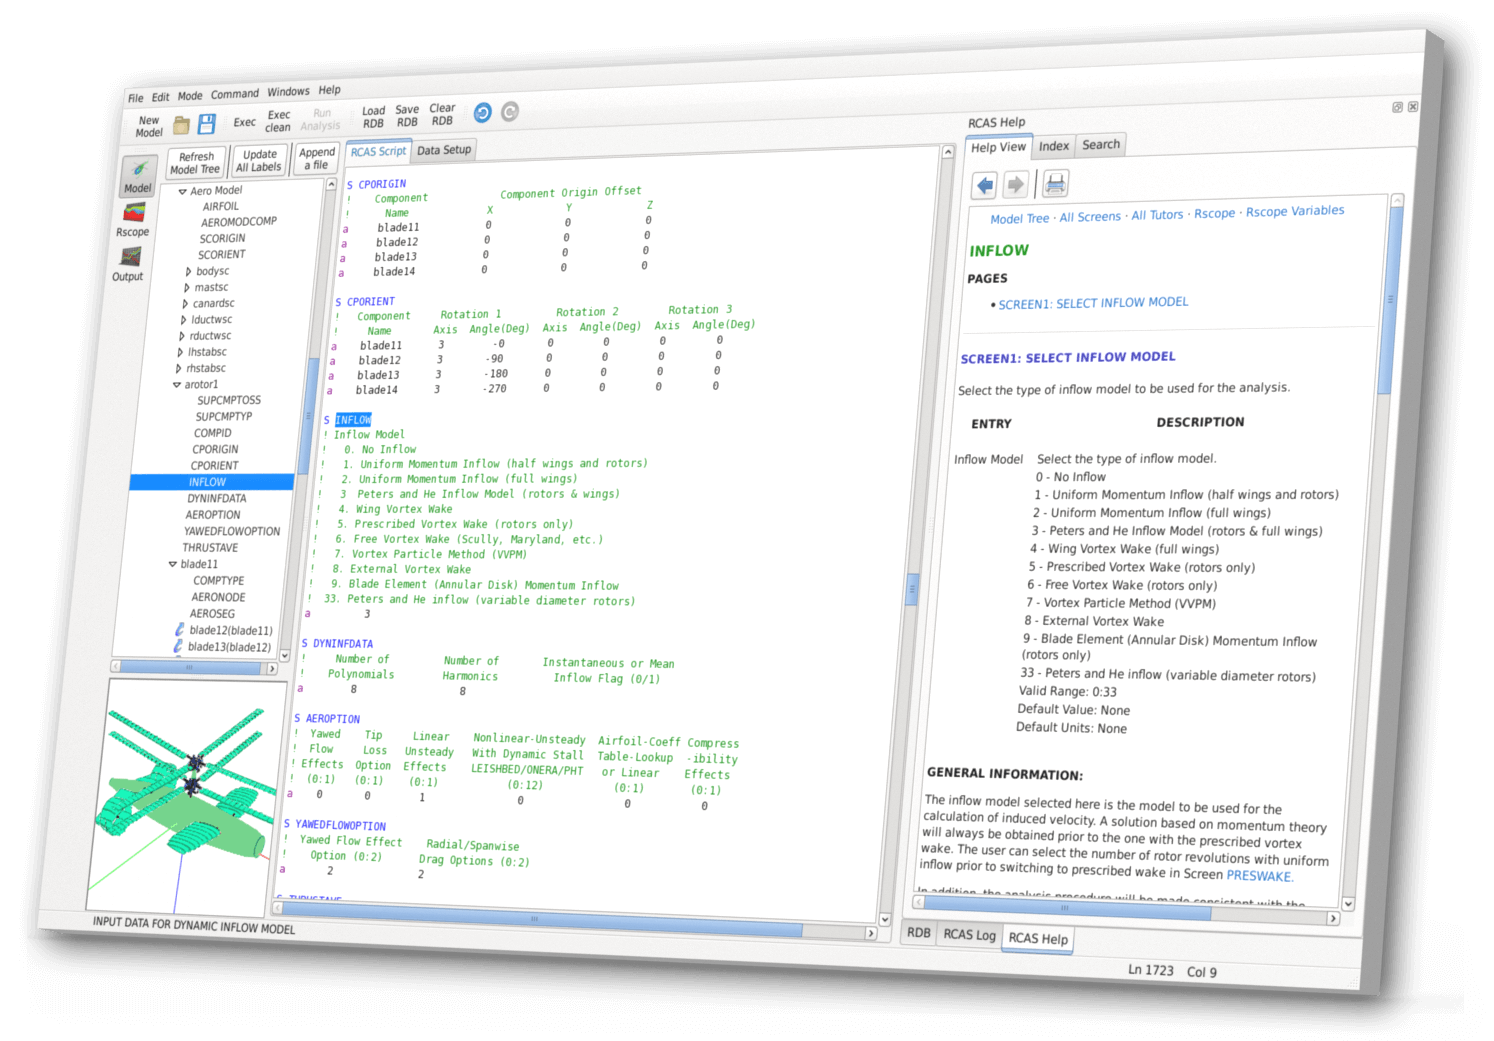This screenshot has width=1494, height=1041.
Task: Open the All Screens help link
Action: [x=1089, y=216]
